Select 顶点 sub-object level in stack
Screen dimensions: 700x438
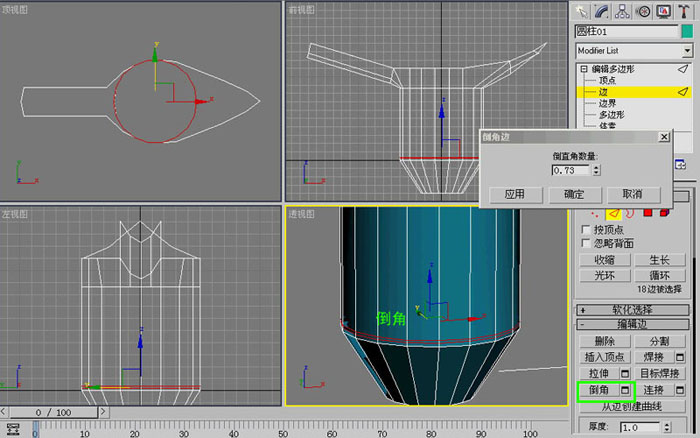pos(607,80)
